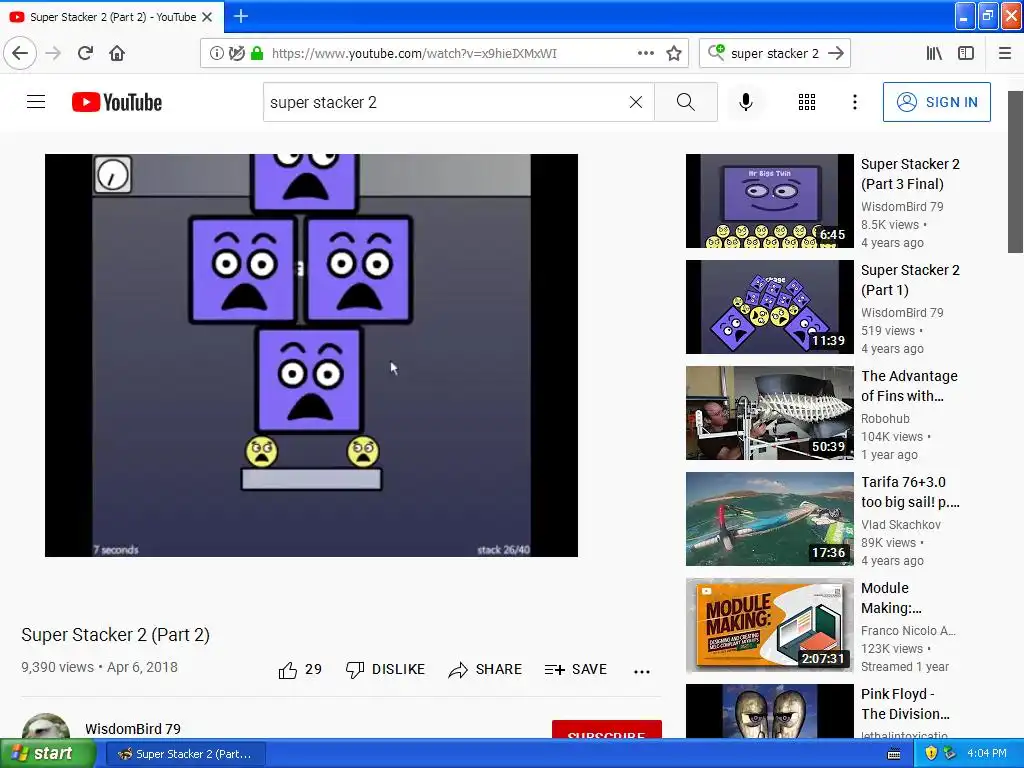This screenshot has height=768, width=1024.
Task: Click the 9,390 views text
Action: [57, 667]
